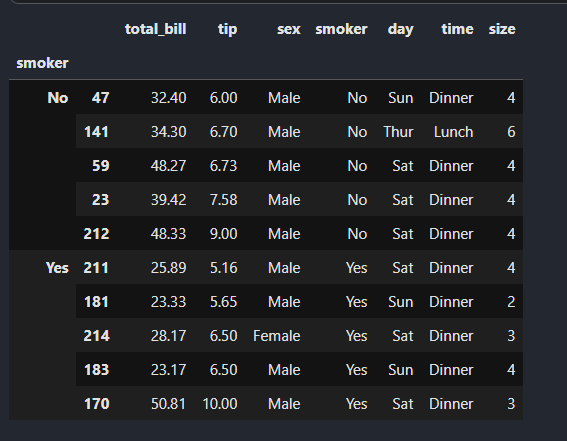567x441 pixels.
Task: Click the tip value 5.16
Action: (223, 268)
